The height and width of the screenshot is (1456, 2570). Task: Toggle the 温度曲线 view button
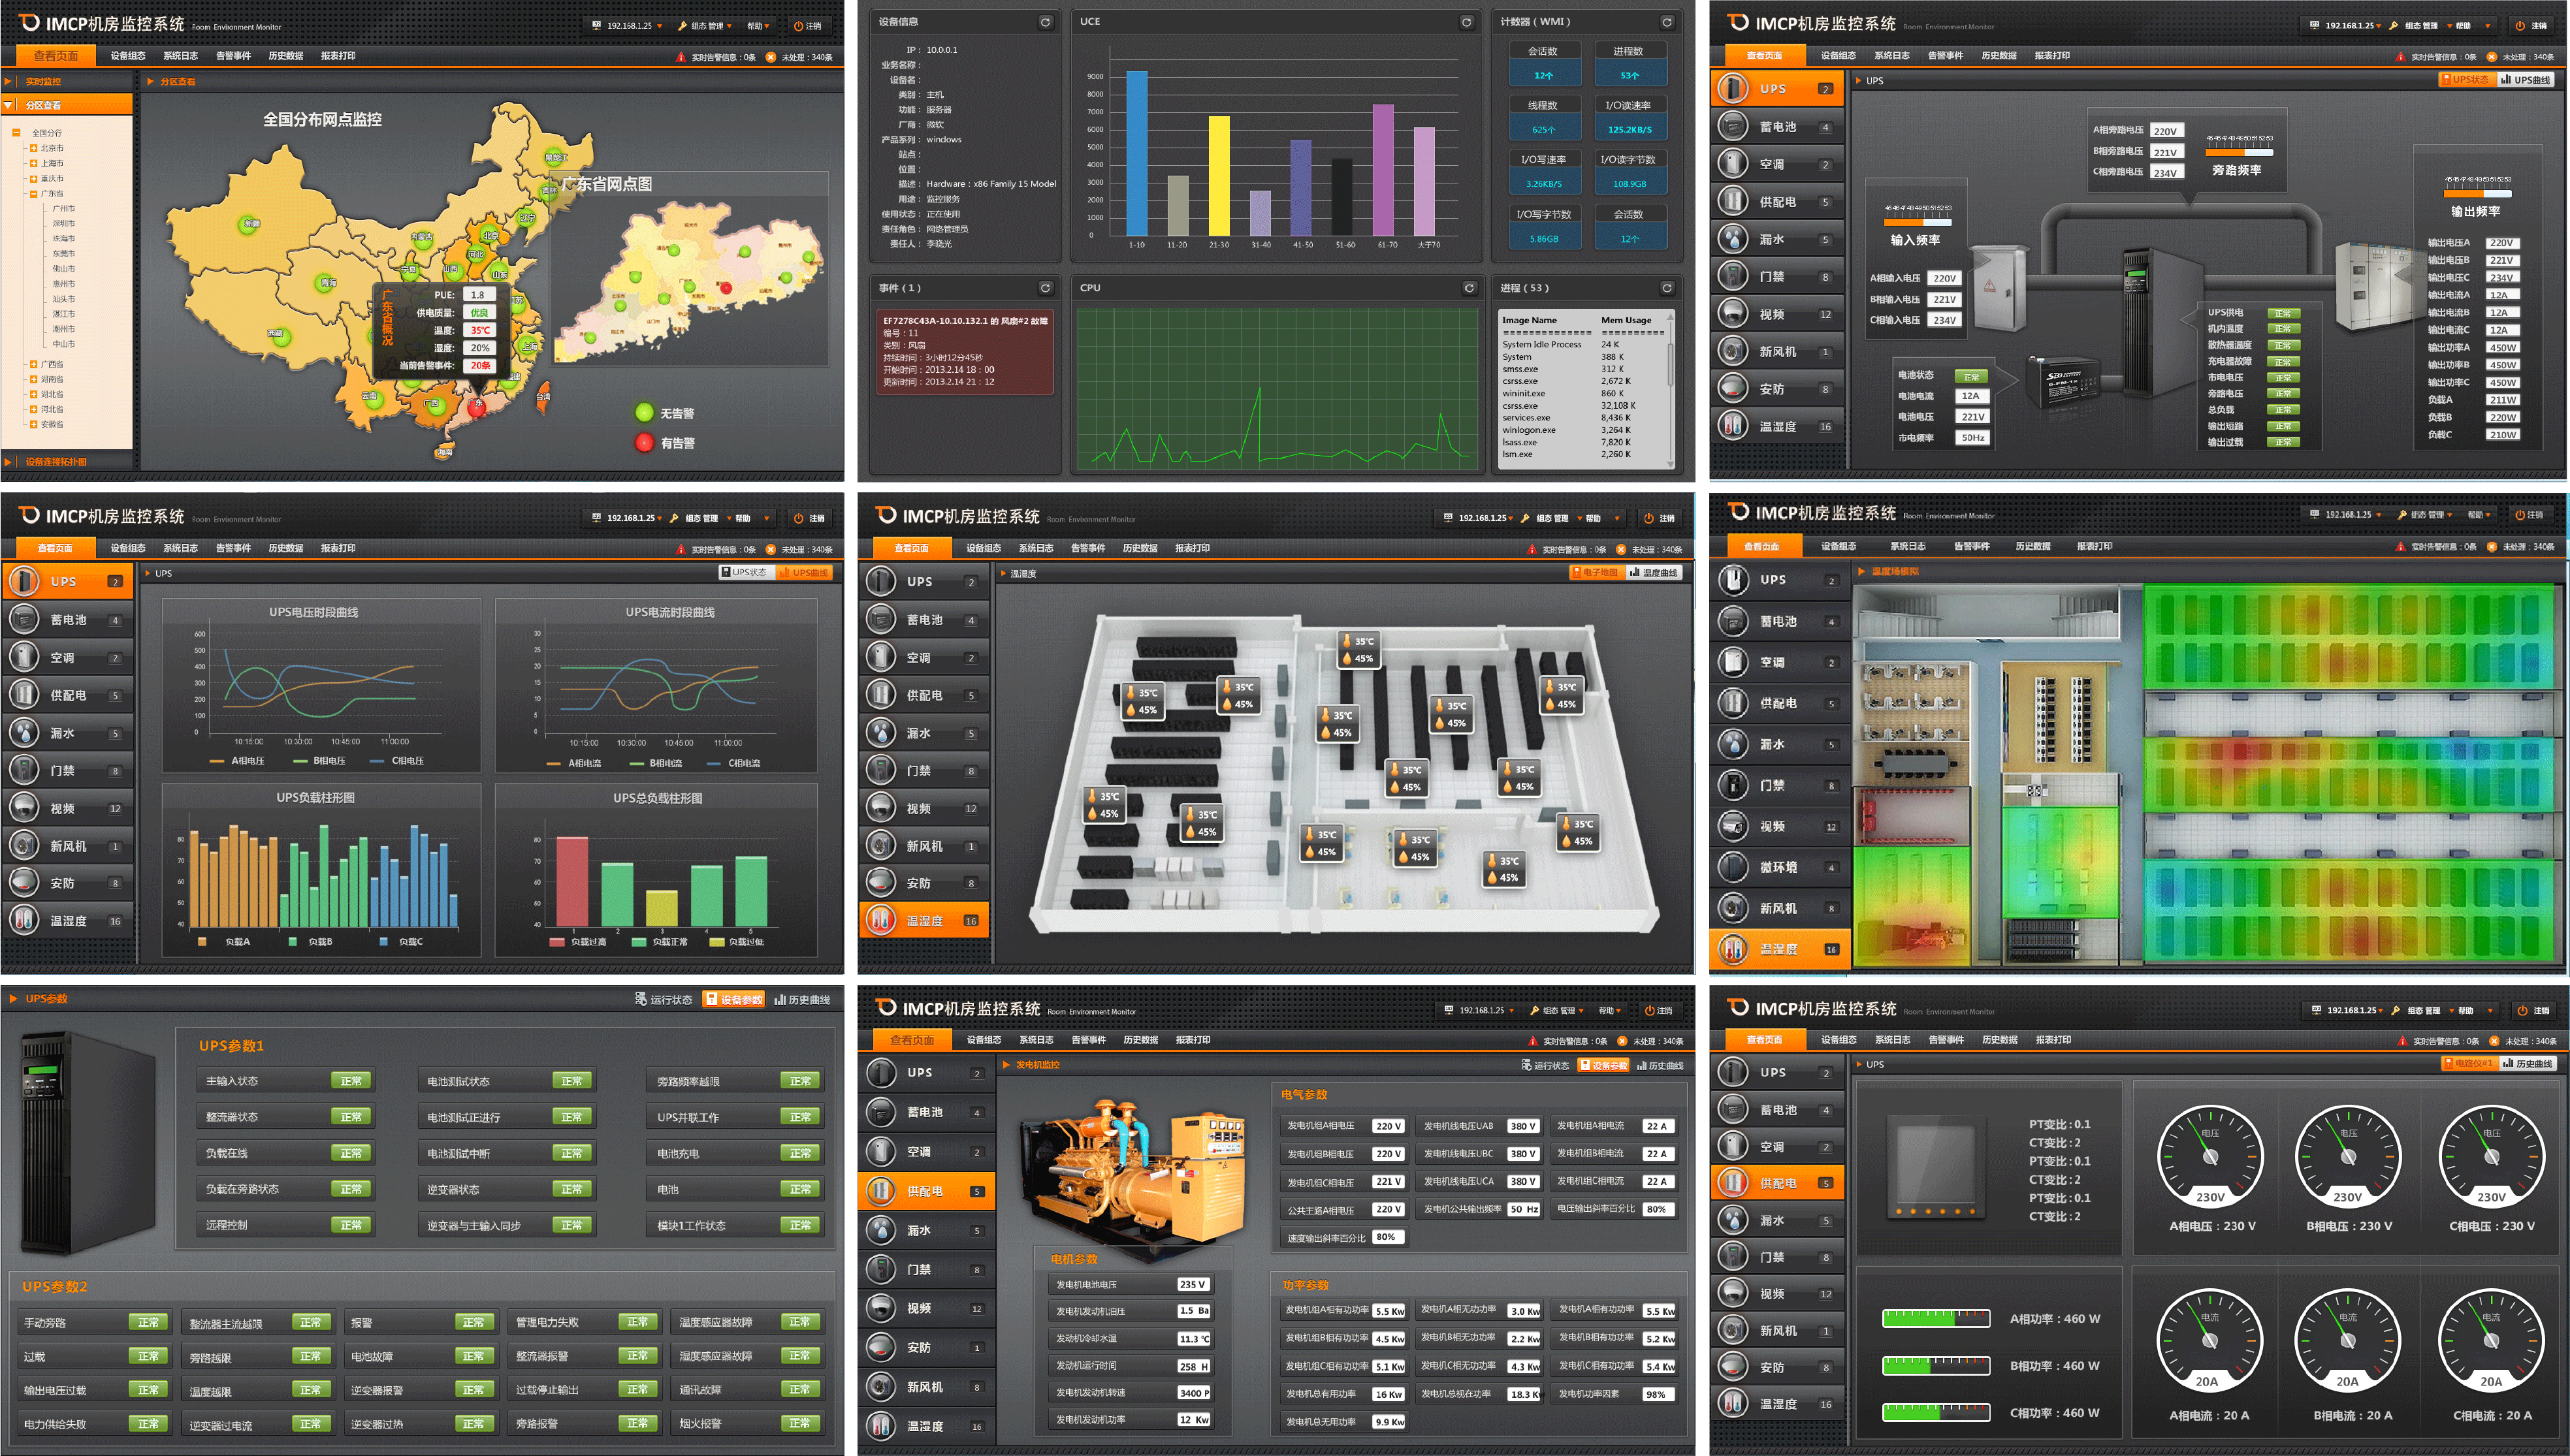tap(1653, 573)
